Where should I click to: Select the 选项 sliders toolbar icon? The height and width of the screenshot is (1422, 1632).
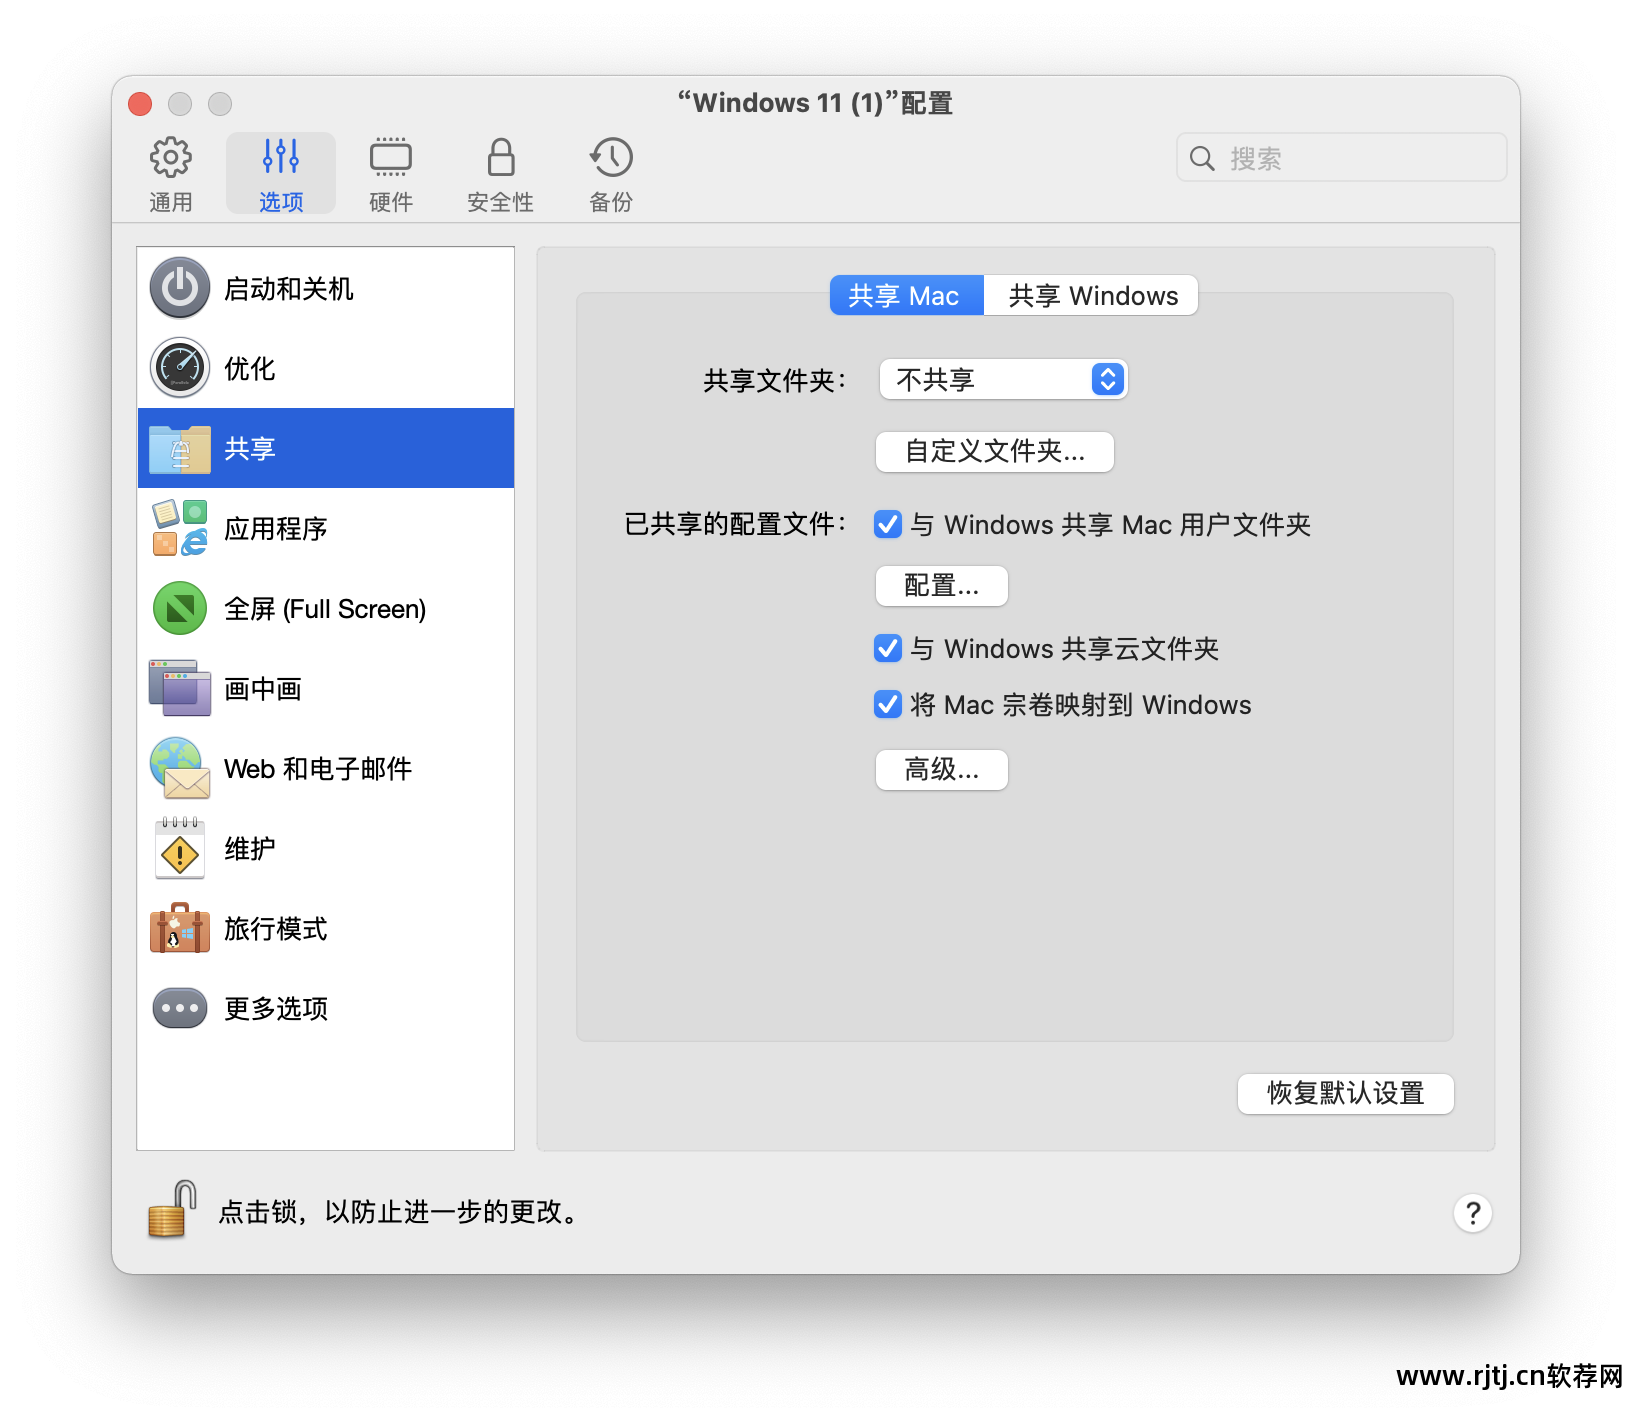(x=281, y=157)
